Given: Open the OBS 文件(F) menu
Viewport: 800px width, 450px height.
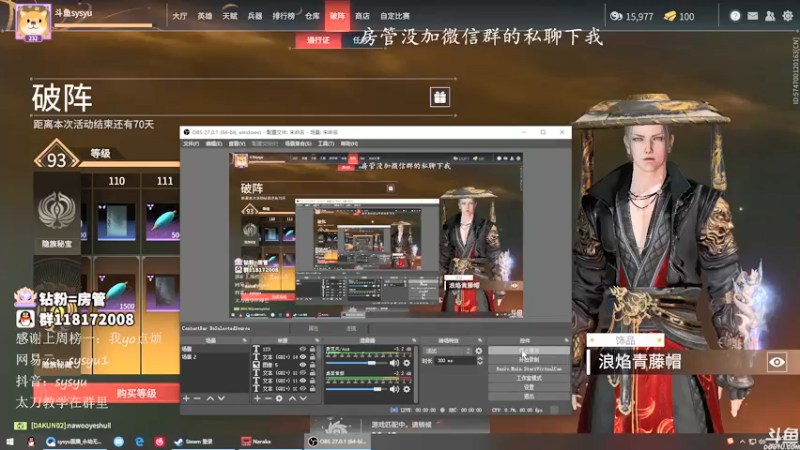Looking at the screenshot, I should [x=191, y=144].
